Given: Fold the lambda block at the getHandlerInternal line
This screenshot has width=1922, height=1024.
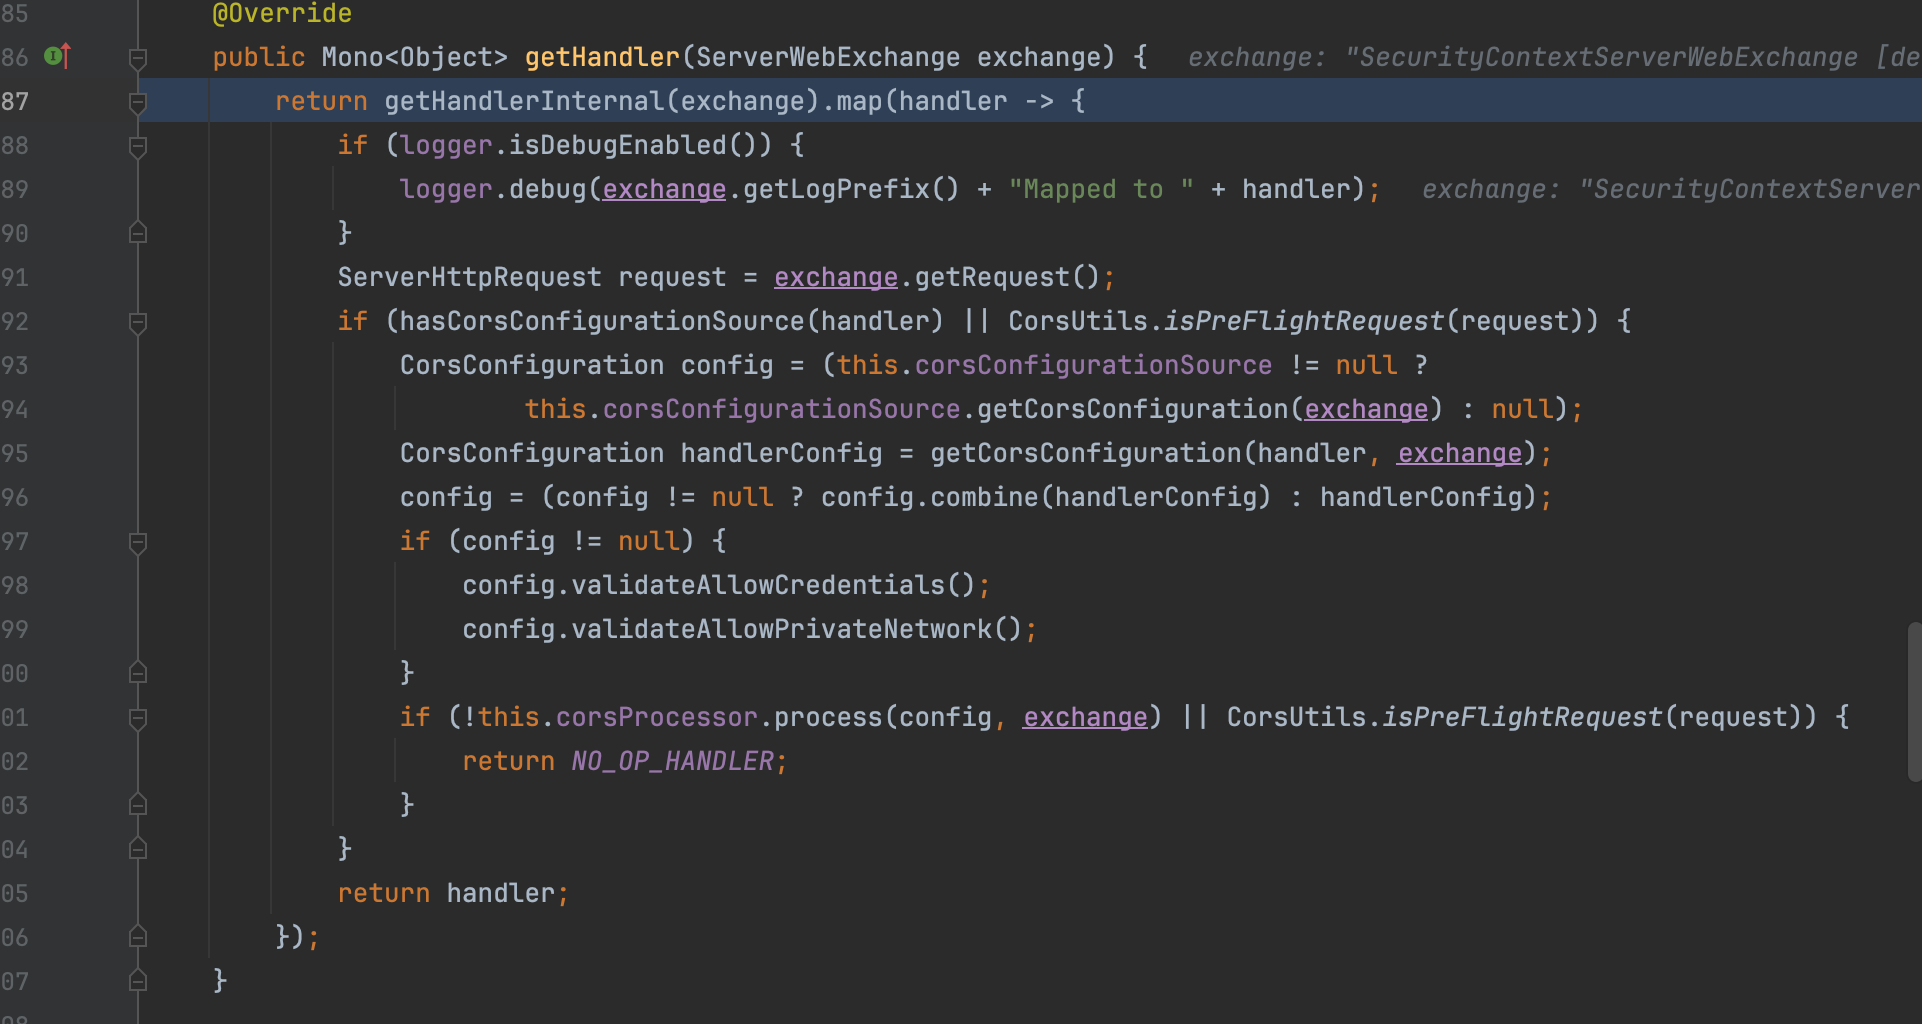Looking at the screenshot, I should pos(138,102).
